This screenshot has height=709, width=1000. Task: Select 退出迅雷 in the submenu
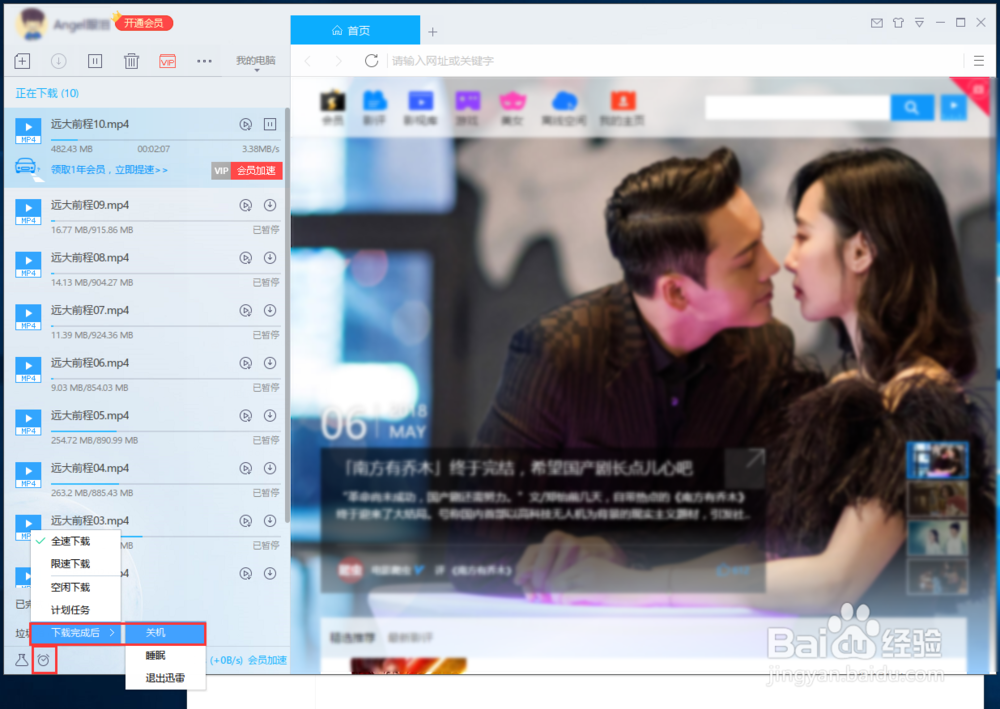pyautogui.click(x=165, y=678)
